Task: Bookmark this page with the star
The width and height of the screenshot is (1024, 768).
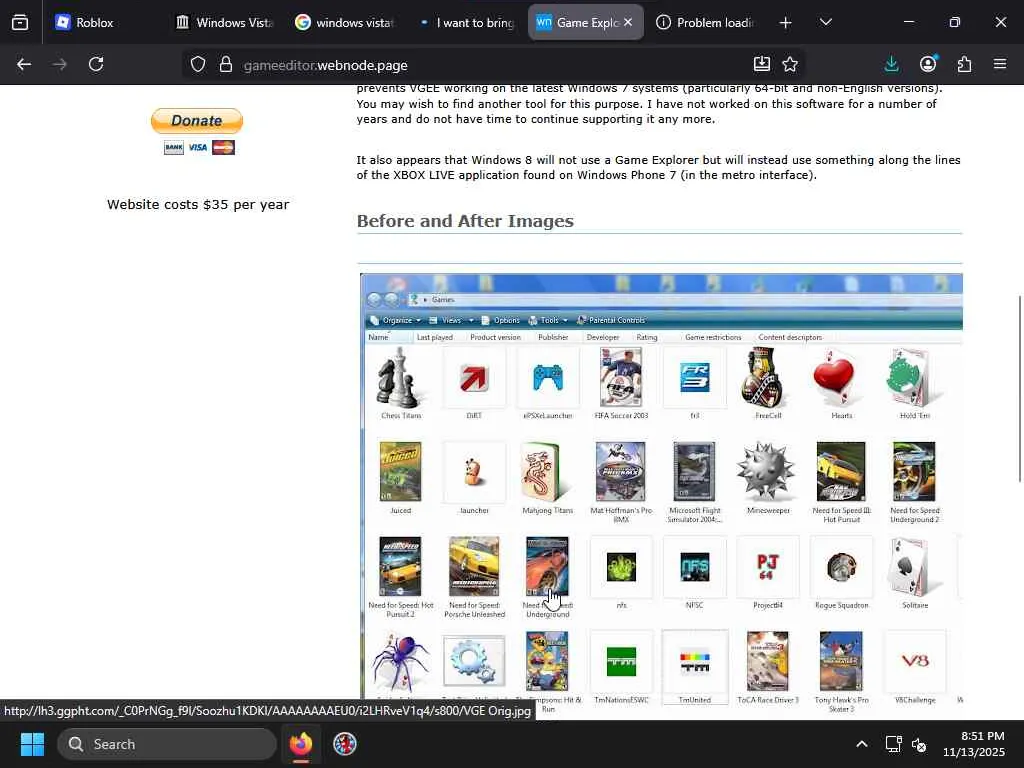Action: pyautogui.click(x=790, y=64)
